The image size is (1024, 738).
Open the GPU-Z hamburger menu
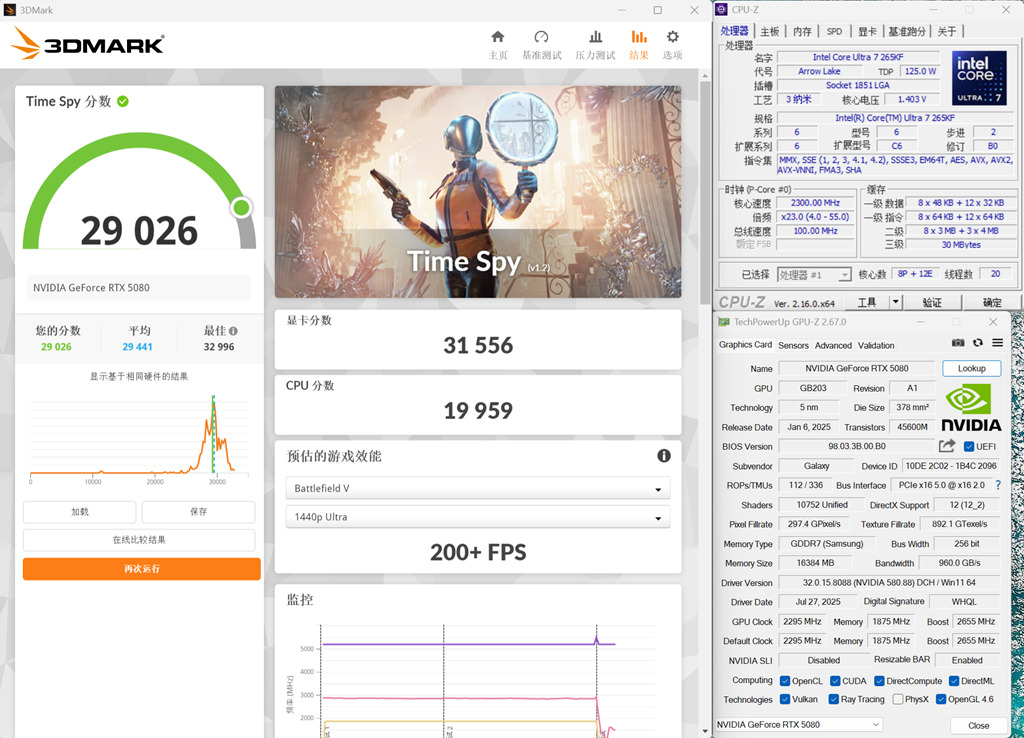[996, 343]
